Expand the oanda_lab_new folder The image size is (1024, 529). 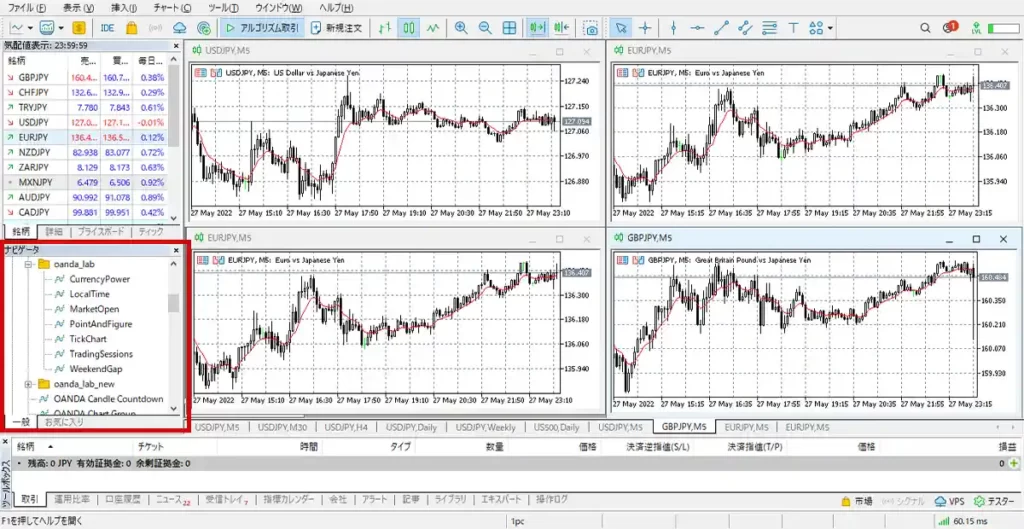click(x=29, y=384)
